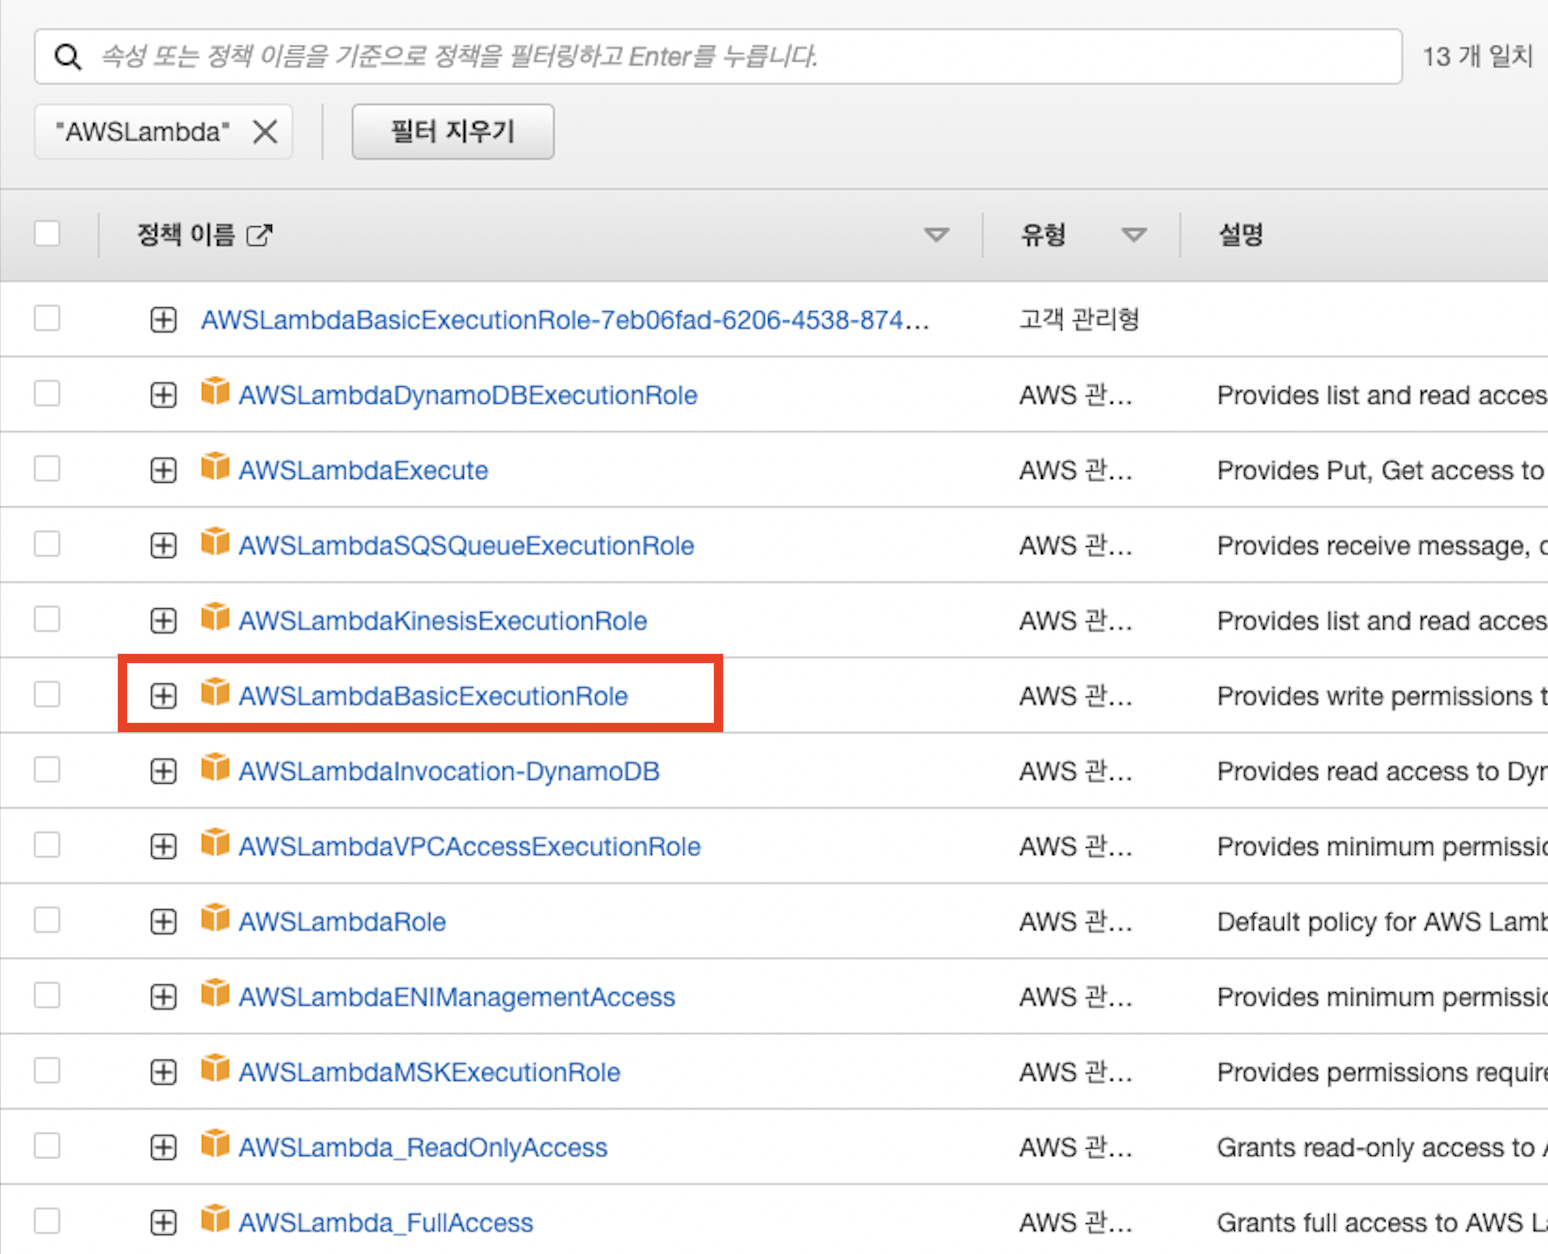1548x1254 pixels.
Task: Remove the "AWSLambda" filter chip
Action: click(x=265, y=132)
